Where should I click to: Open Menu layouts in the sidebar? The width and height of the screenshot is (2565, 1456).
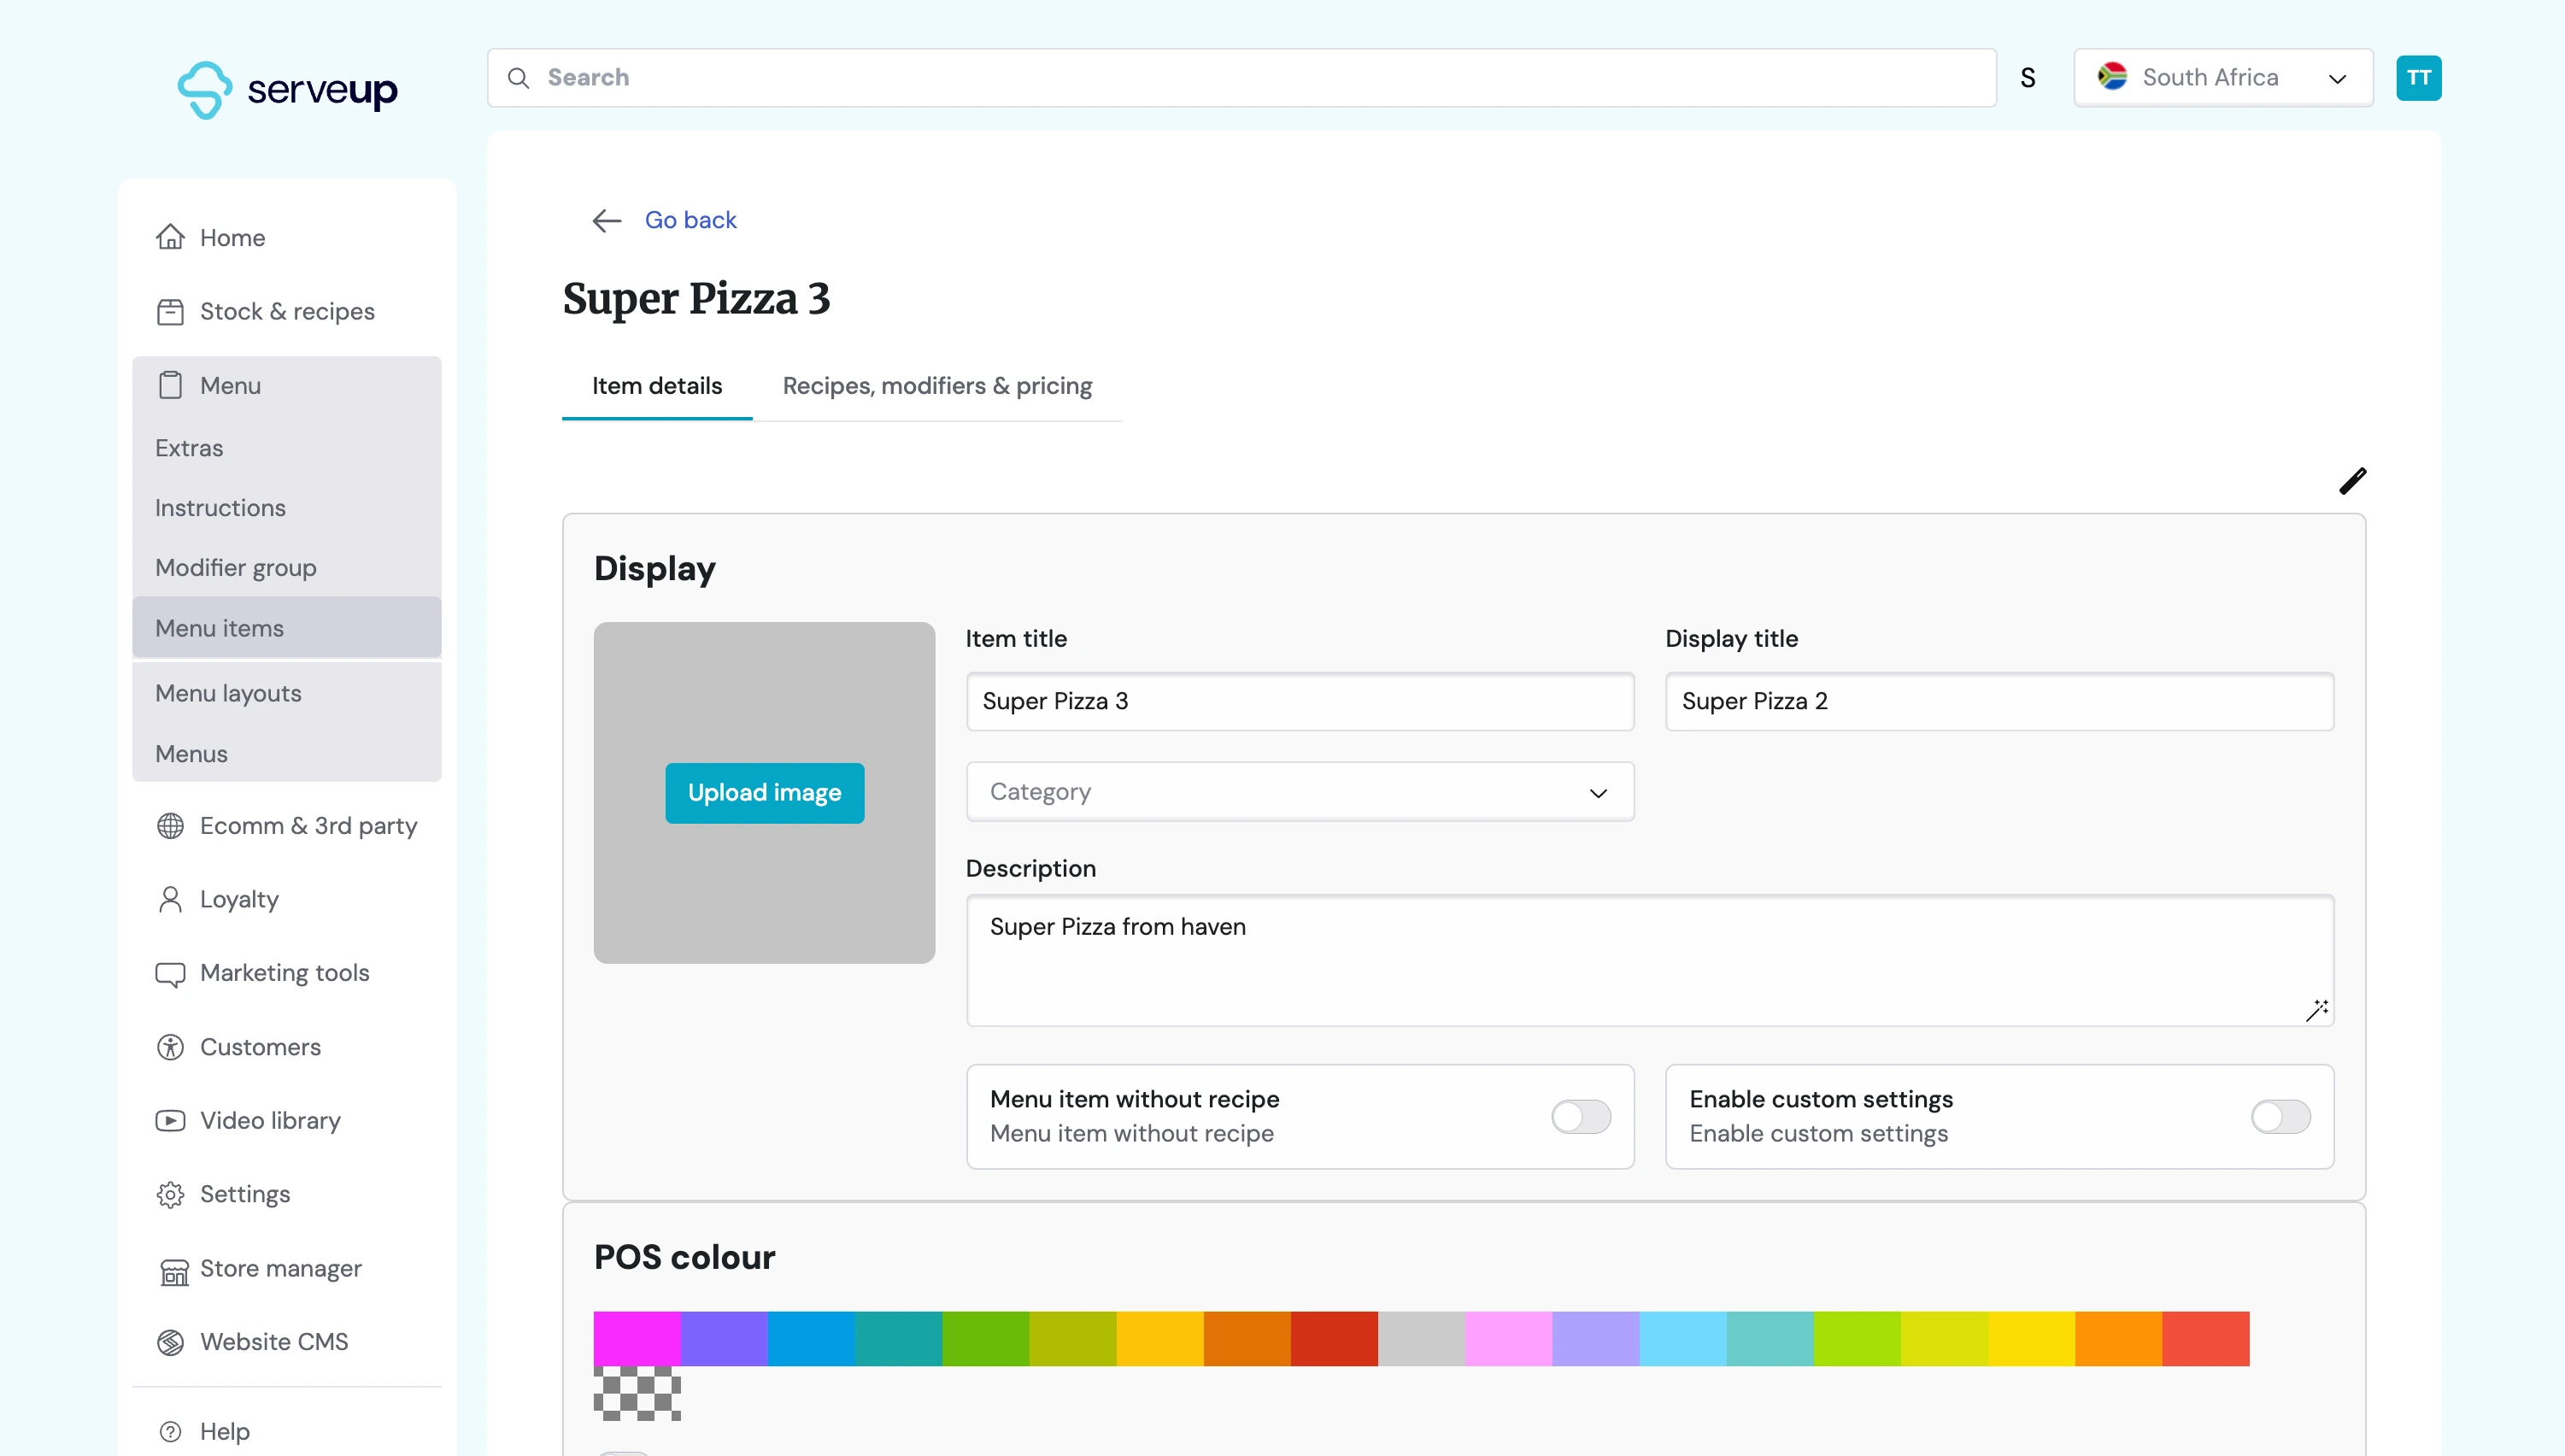pyautogui.click(x=228, y=693)
